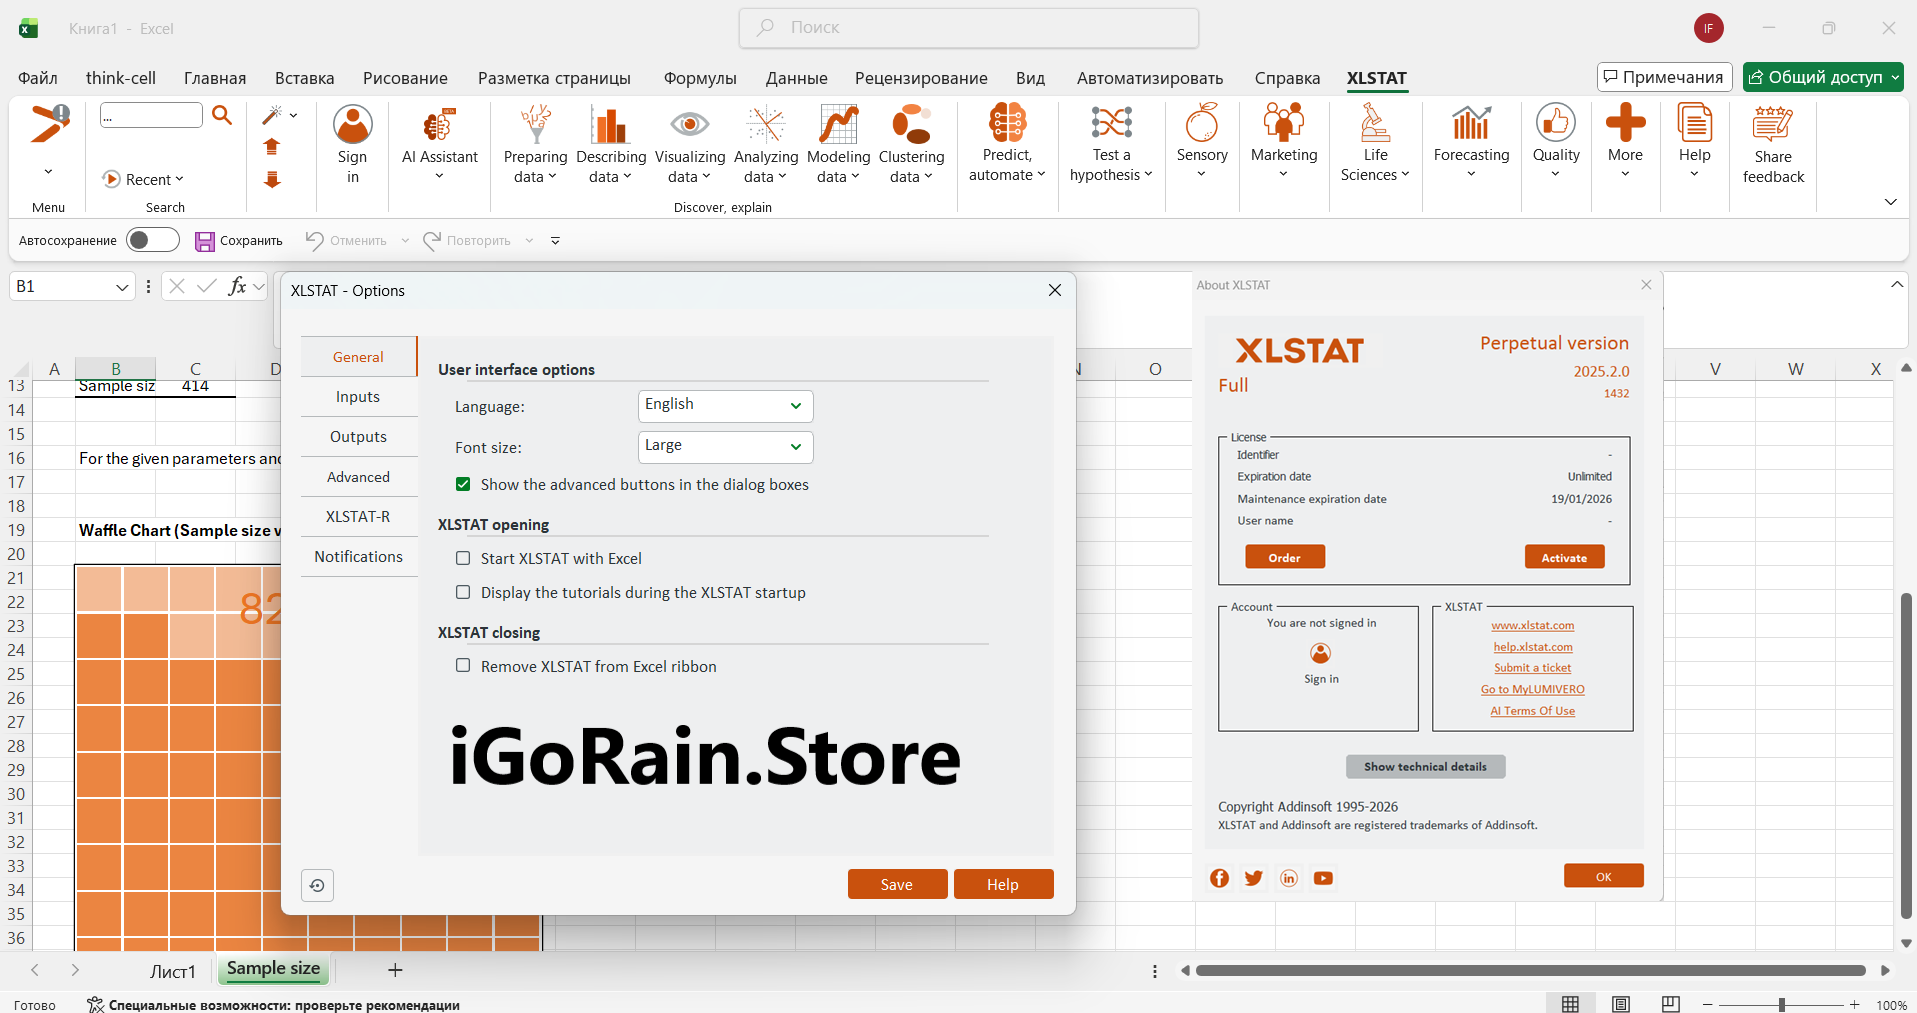Switch to the Advanced options tab

coord(358,477)
